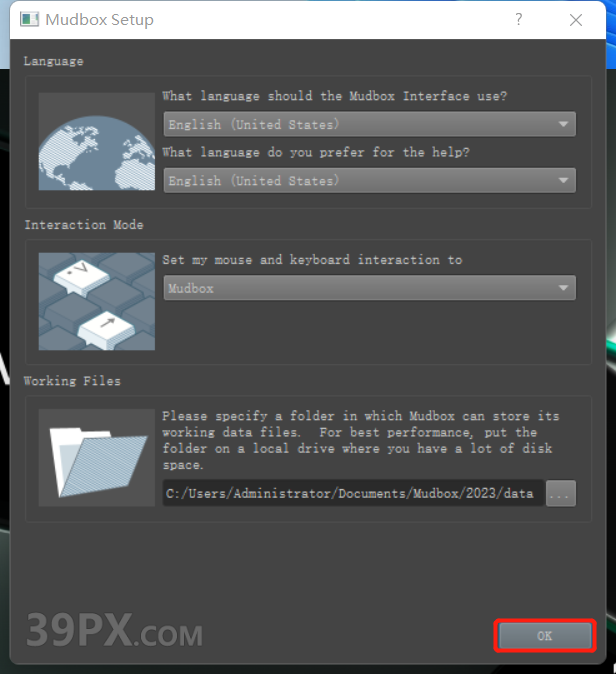This screenshot has width=616, height=674.
Task: Click the globe image in Language section
Action: pos(96,141)
